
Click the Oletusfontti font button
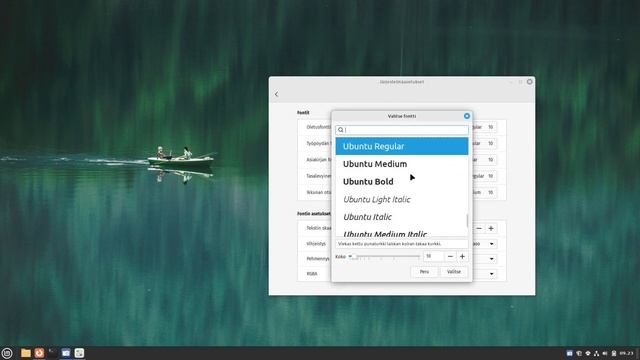tap(485, 127)
